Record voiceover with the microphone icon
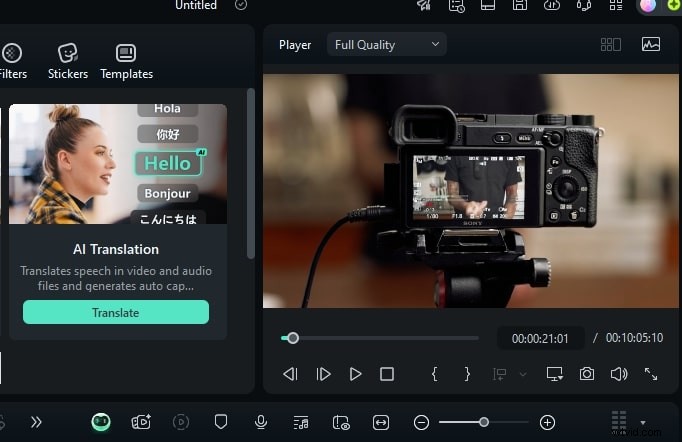Image resolution: width=682 pixels, height=442 pixels. pyautogui.click(x=261, y=422)
